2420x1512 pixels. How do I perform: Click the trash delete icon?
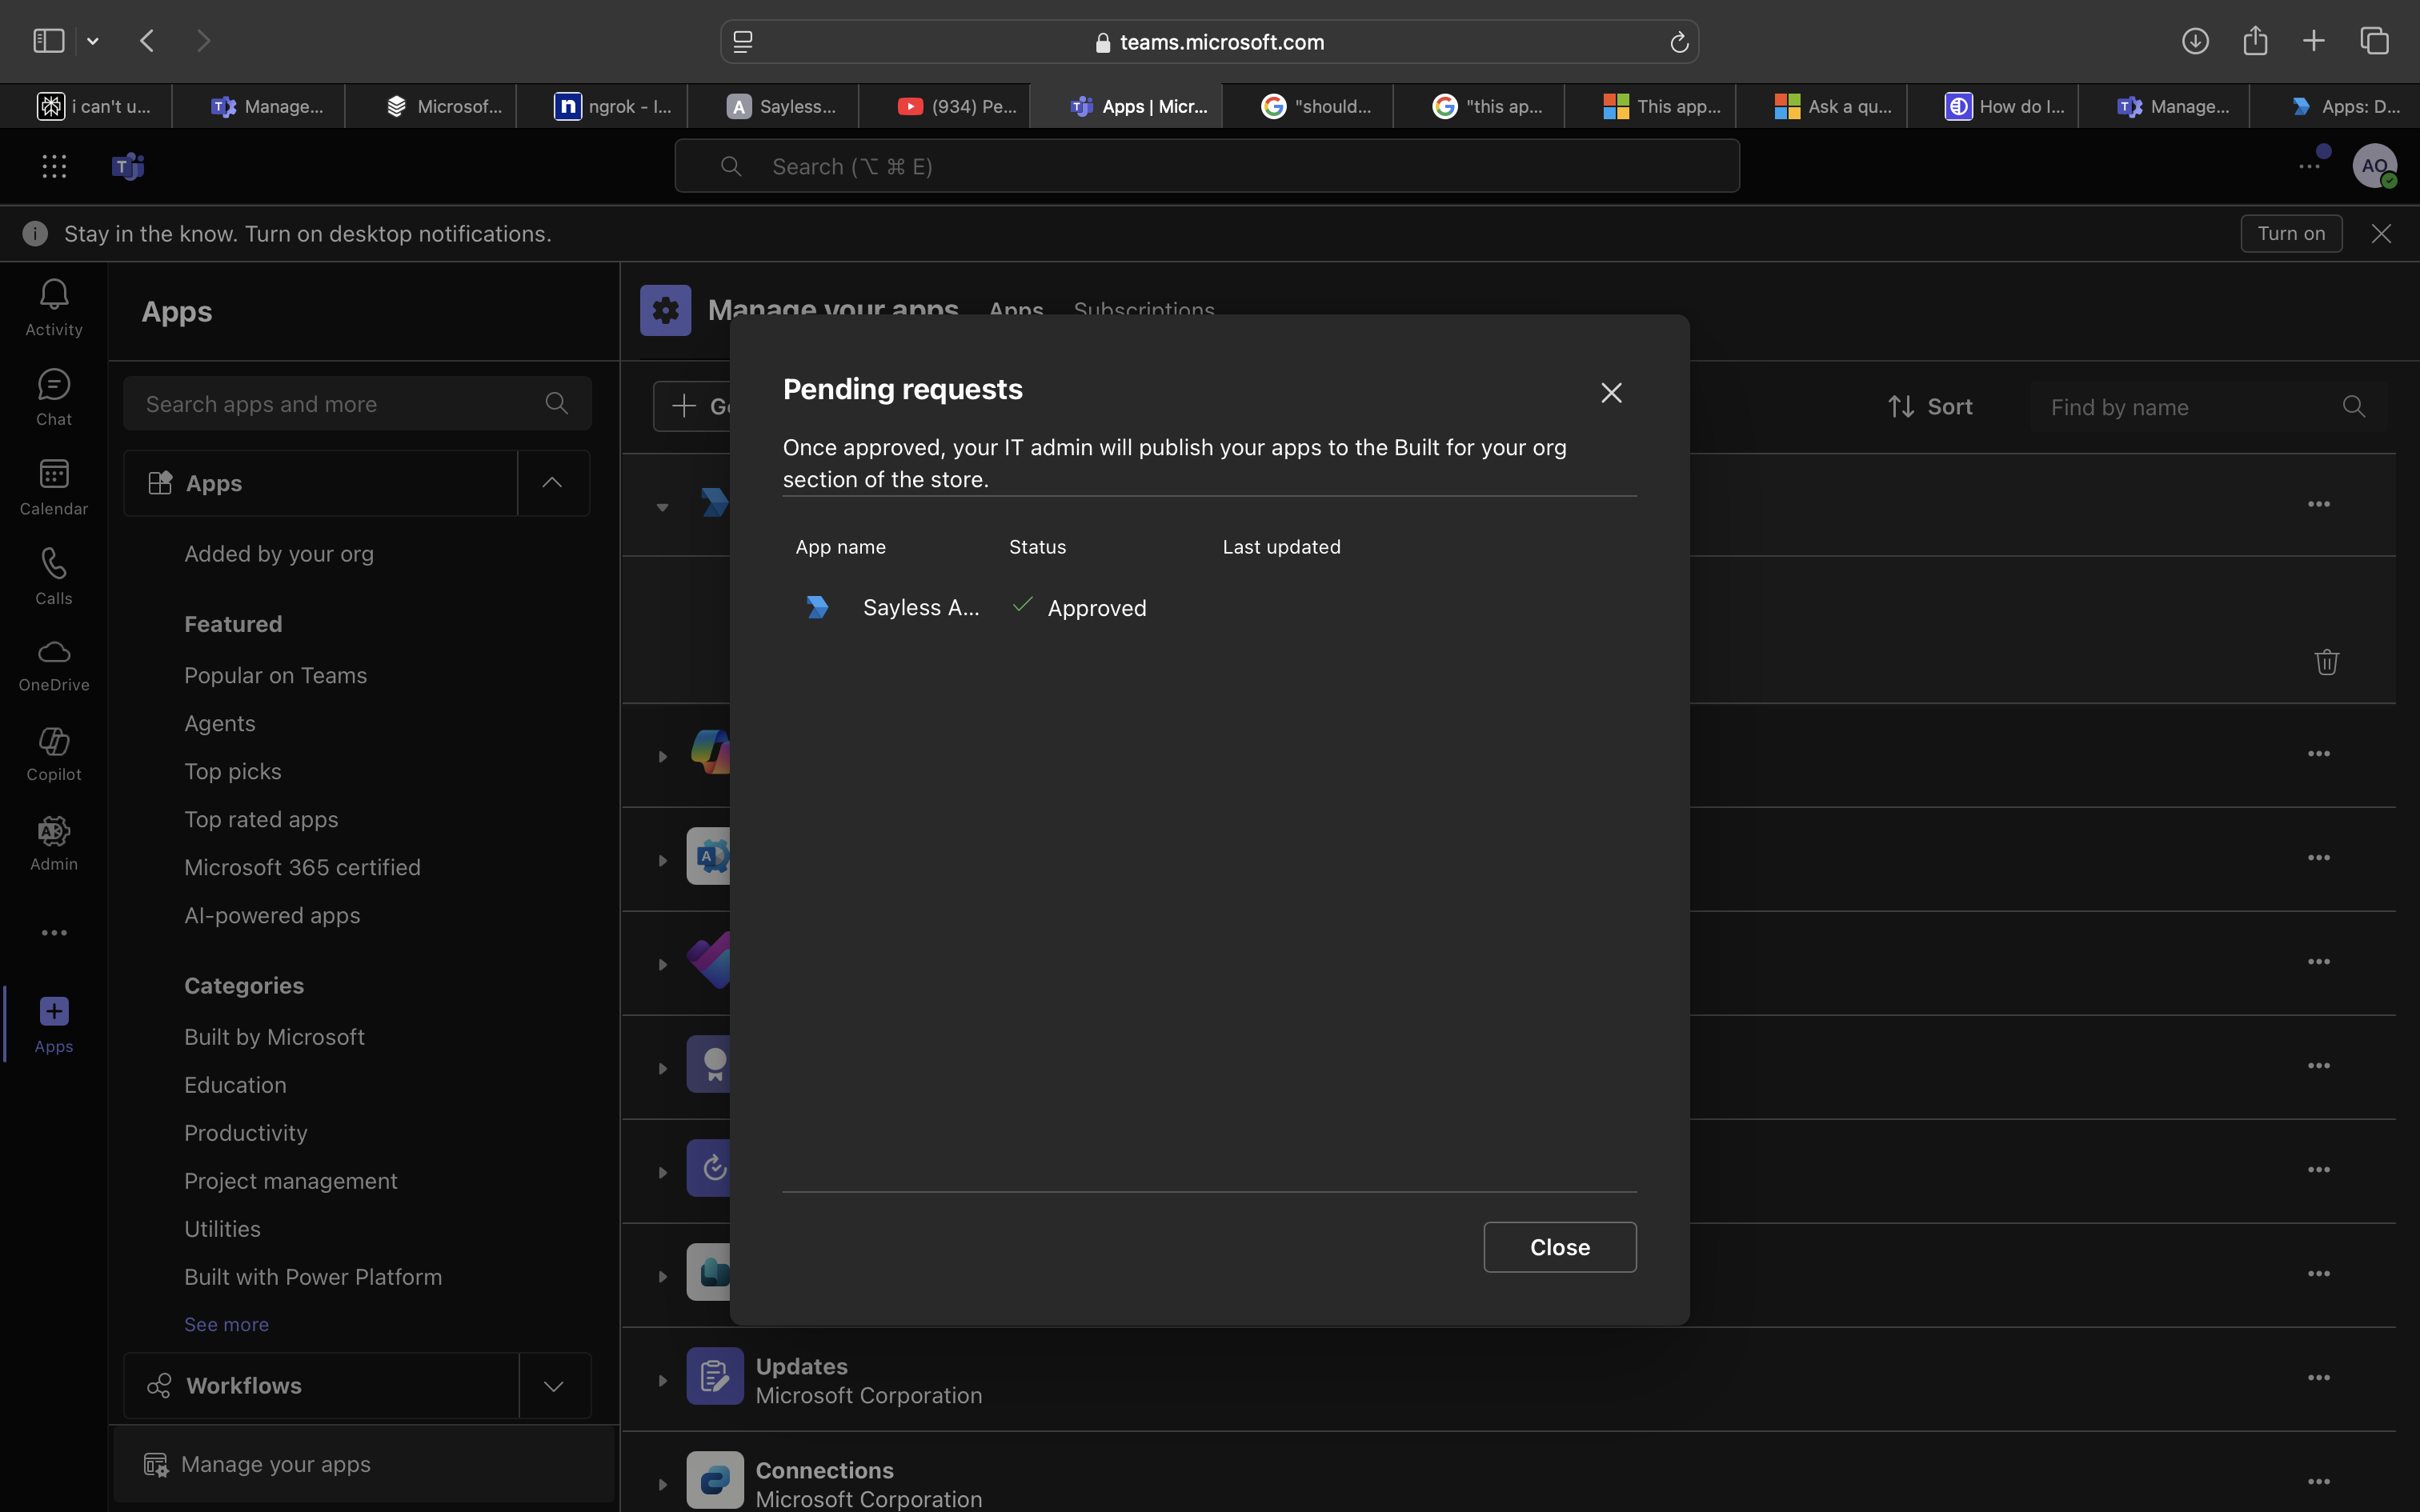point(2327,661)
